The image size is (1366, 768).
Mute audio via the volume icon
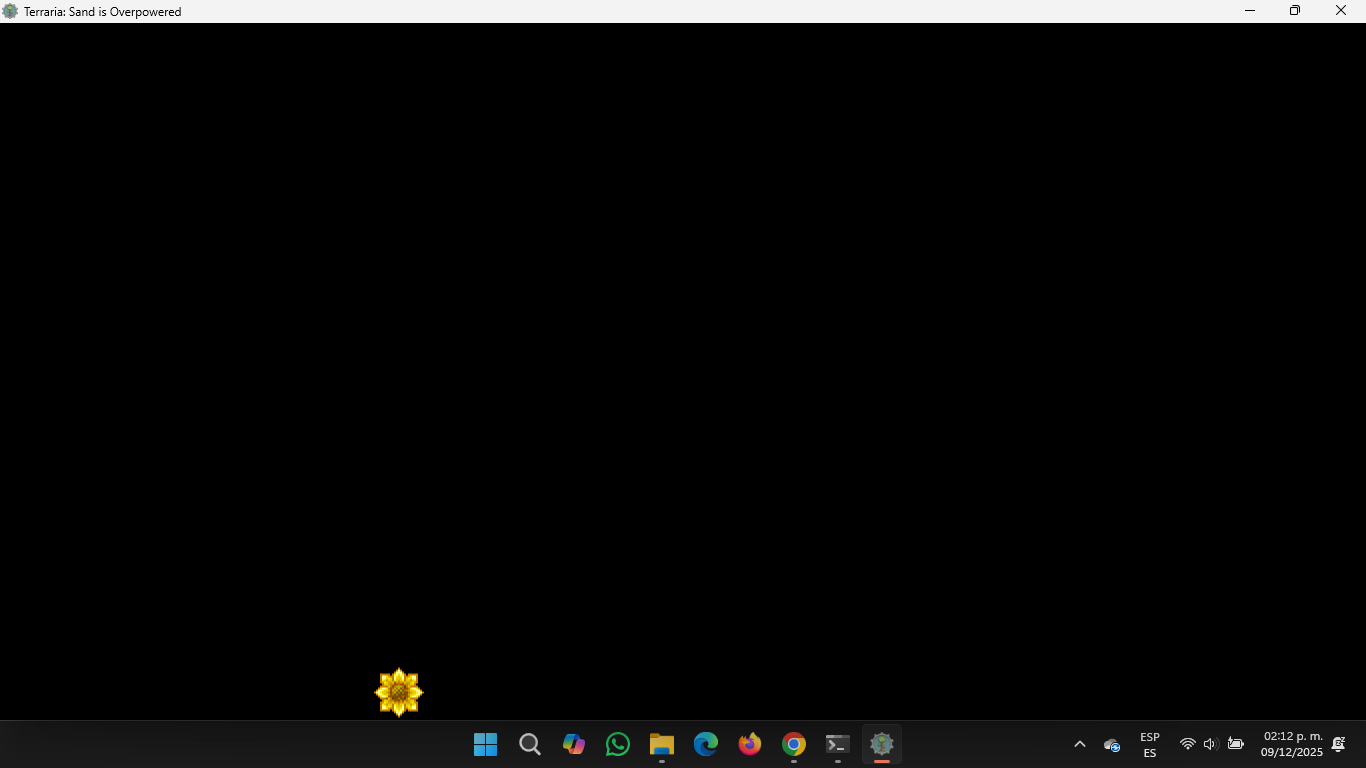click(x=1210, y=744)
